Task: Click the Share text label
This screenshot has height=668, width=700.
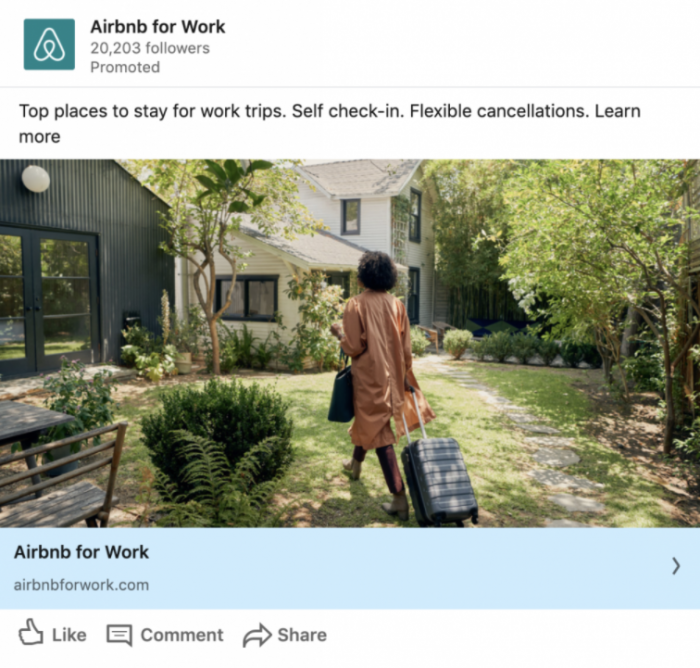Action: pos(302,635)
